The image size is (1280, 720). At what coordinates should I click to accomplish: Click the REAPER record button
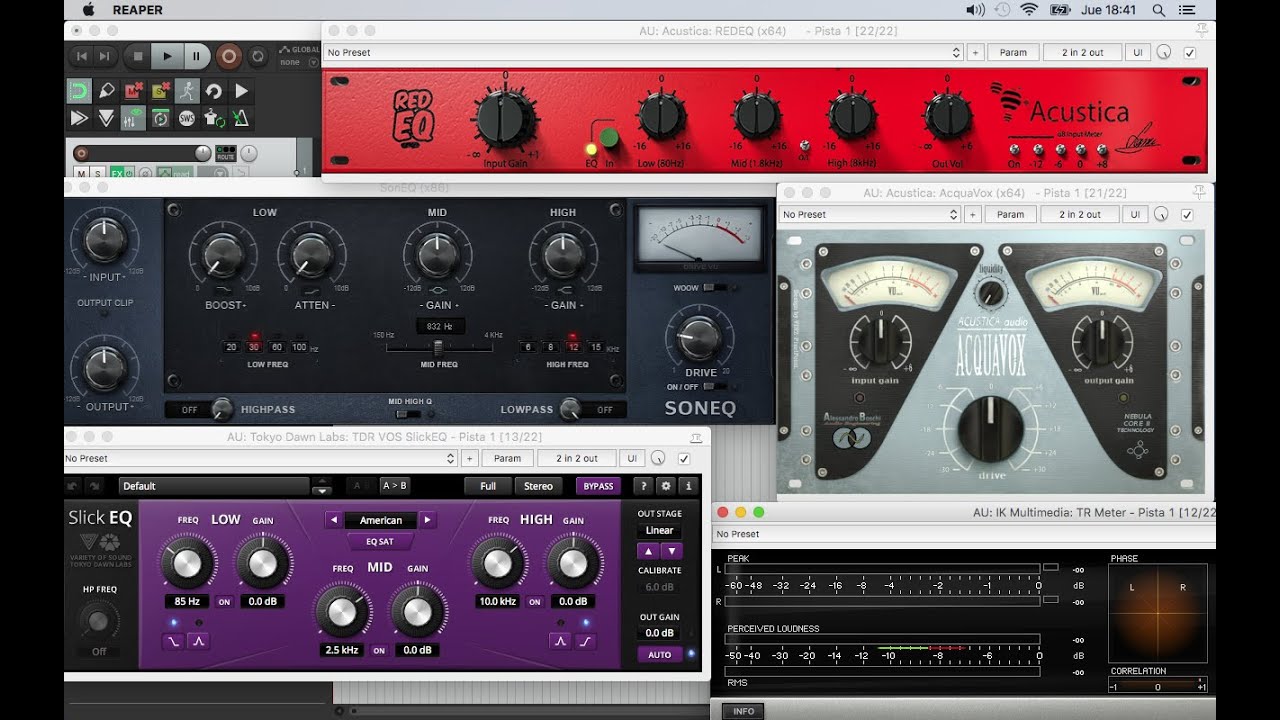[229, 56]
